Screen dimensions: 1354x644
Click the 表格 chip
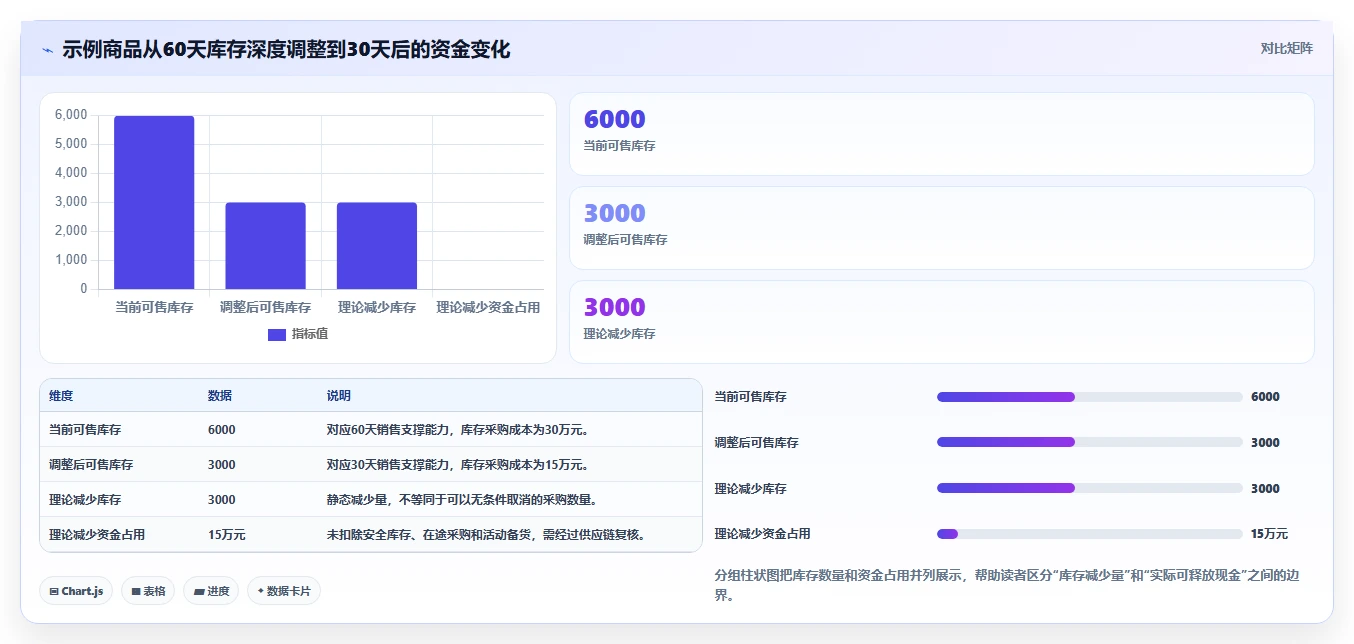coord(148,591)
